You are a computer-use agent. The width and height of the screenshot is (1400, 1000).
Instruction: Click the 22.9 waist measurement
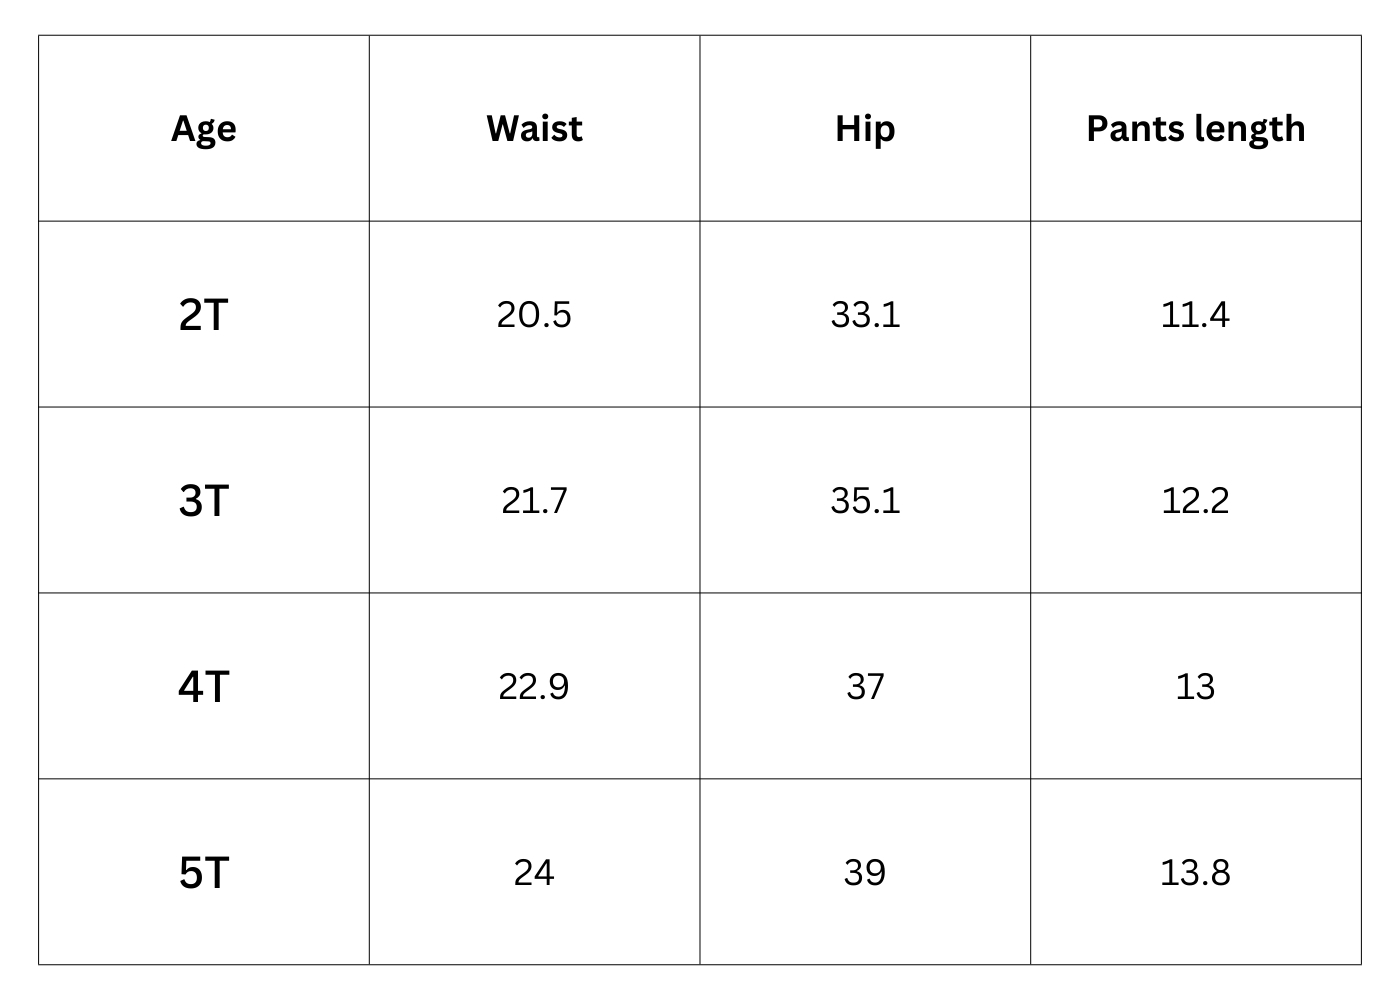[534, 687]
